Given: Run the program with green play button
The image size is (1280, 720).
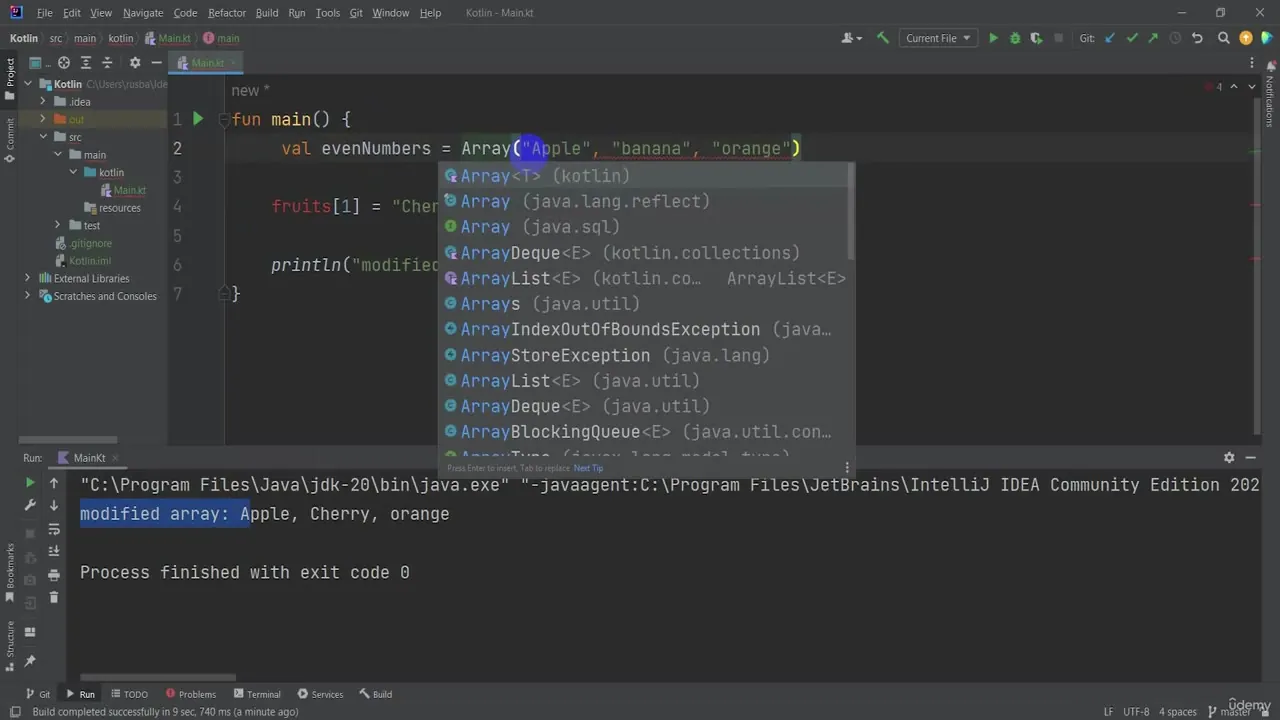Looking at the screenshot, I should [x=993, y=38].
